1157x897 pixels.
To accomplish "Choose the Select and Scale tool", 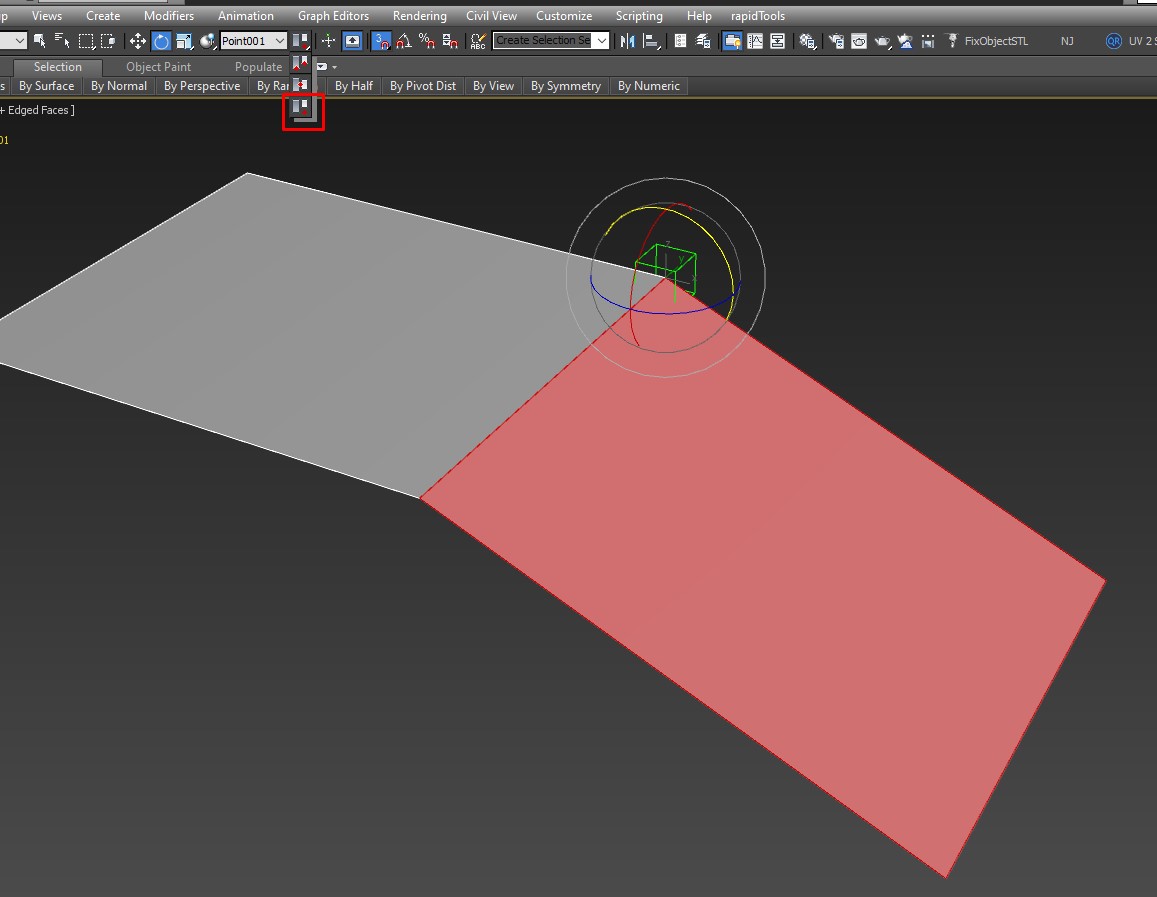I will pyautogui.click(x=184, y=41).
